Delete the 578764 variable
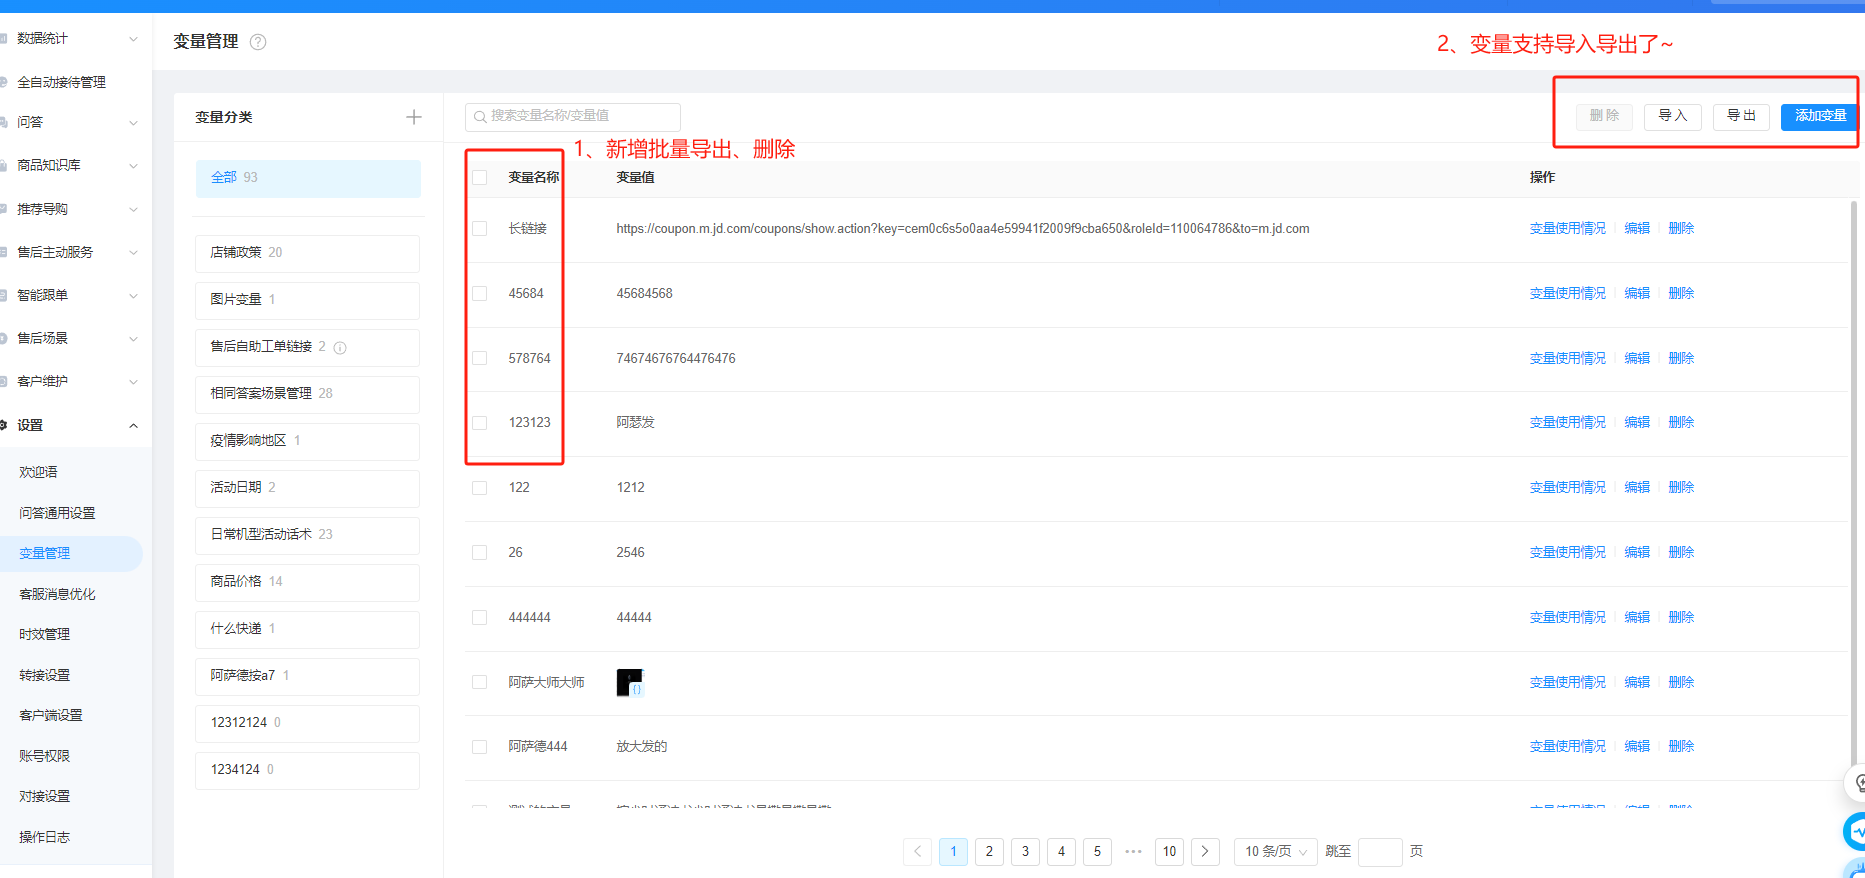Screen dimensions: 1865x878 tap(1681, 358)
